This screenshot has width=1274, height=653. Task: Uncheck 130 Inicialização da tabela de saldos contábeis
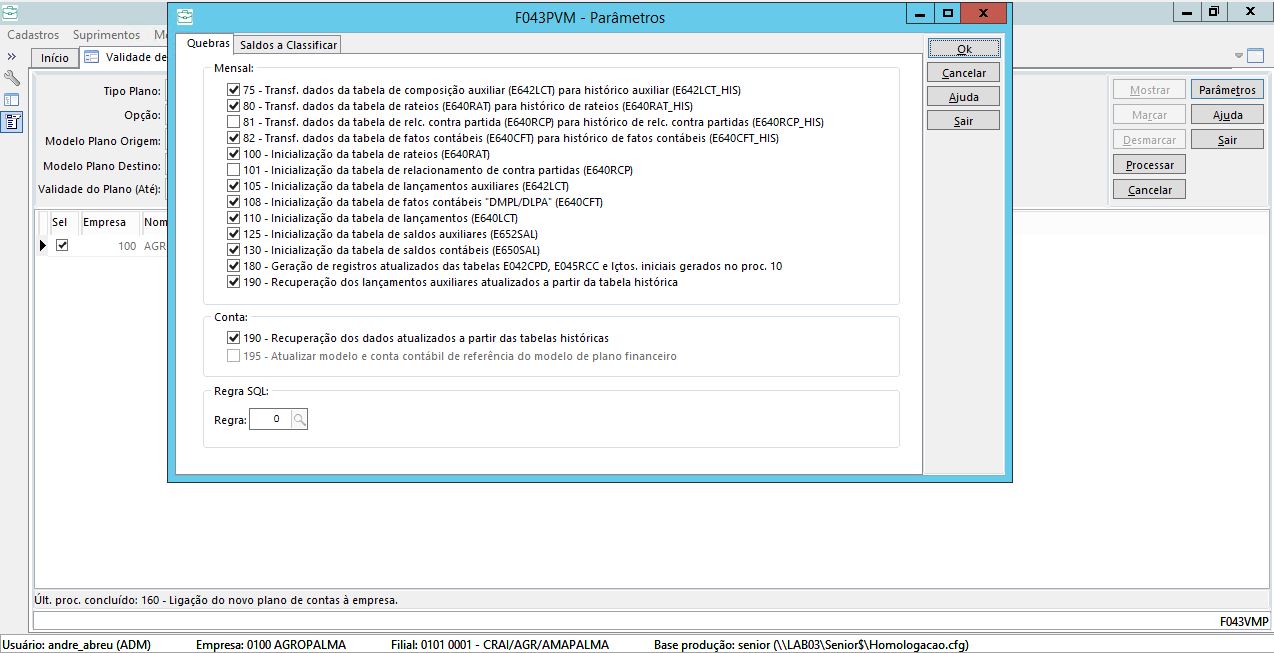tap(233, 250)
